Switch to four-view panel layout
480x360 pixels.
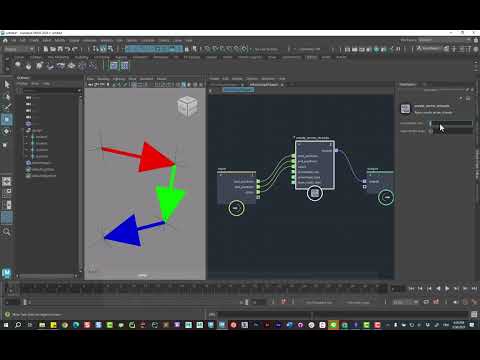pyautogui.click(x=7, y=192)
